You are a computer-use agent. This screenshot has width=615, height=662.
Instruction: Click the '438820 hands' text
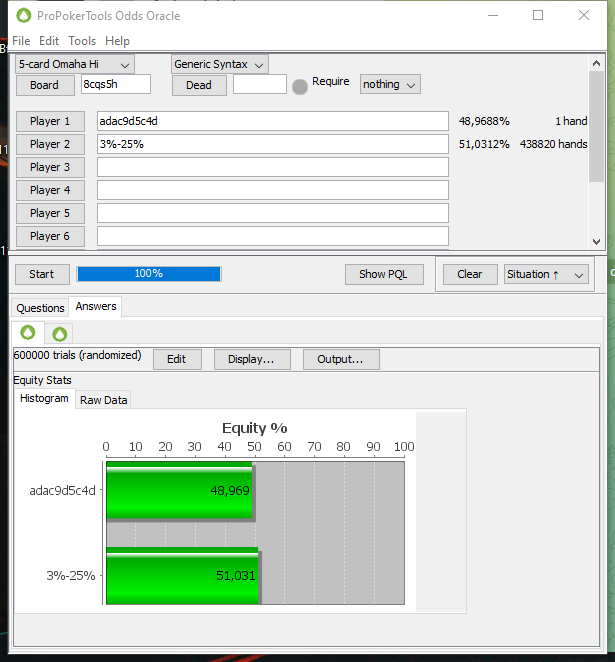click(553, 144)
